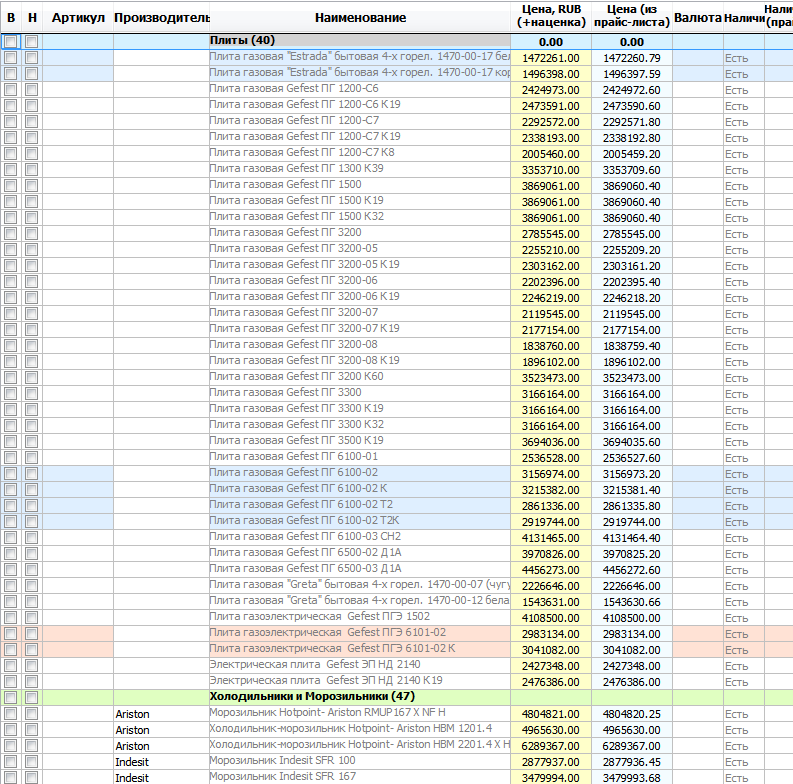Click price-list price 3479993.68 cell
The width and height of the screenshot is (793, 784).
coord(632,778)
